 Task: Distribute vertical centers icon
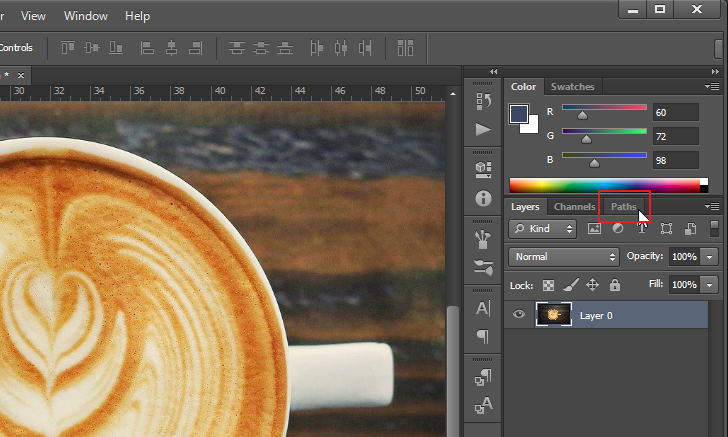click(261, 48)
